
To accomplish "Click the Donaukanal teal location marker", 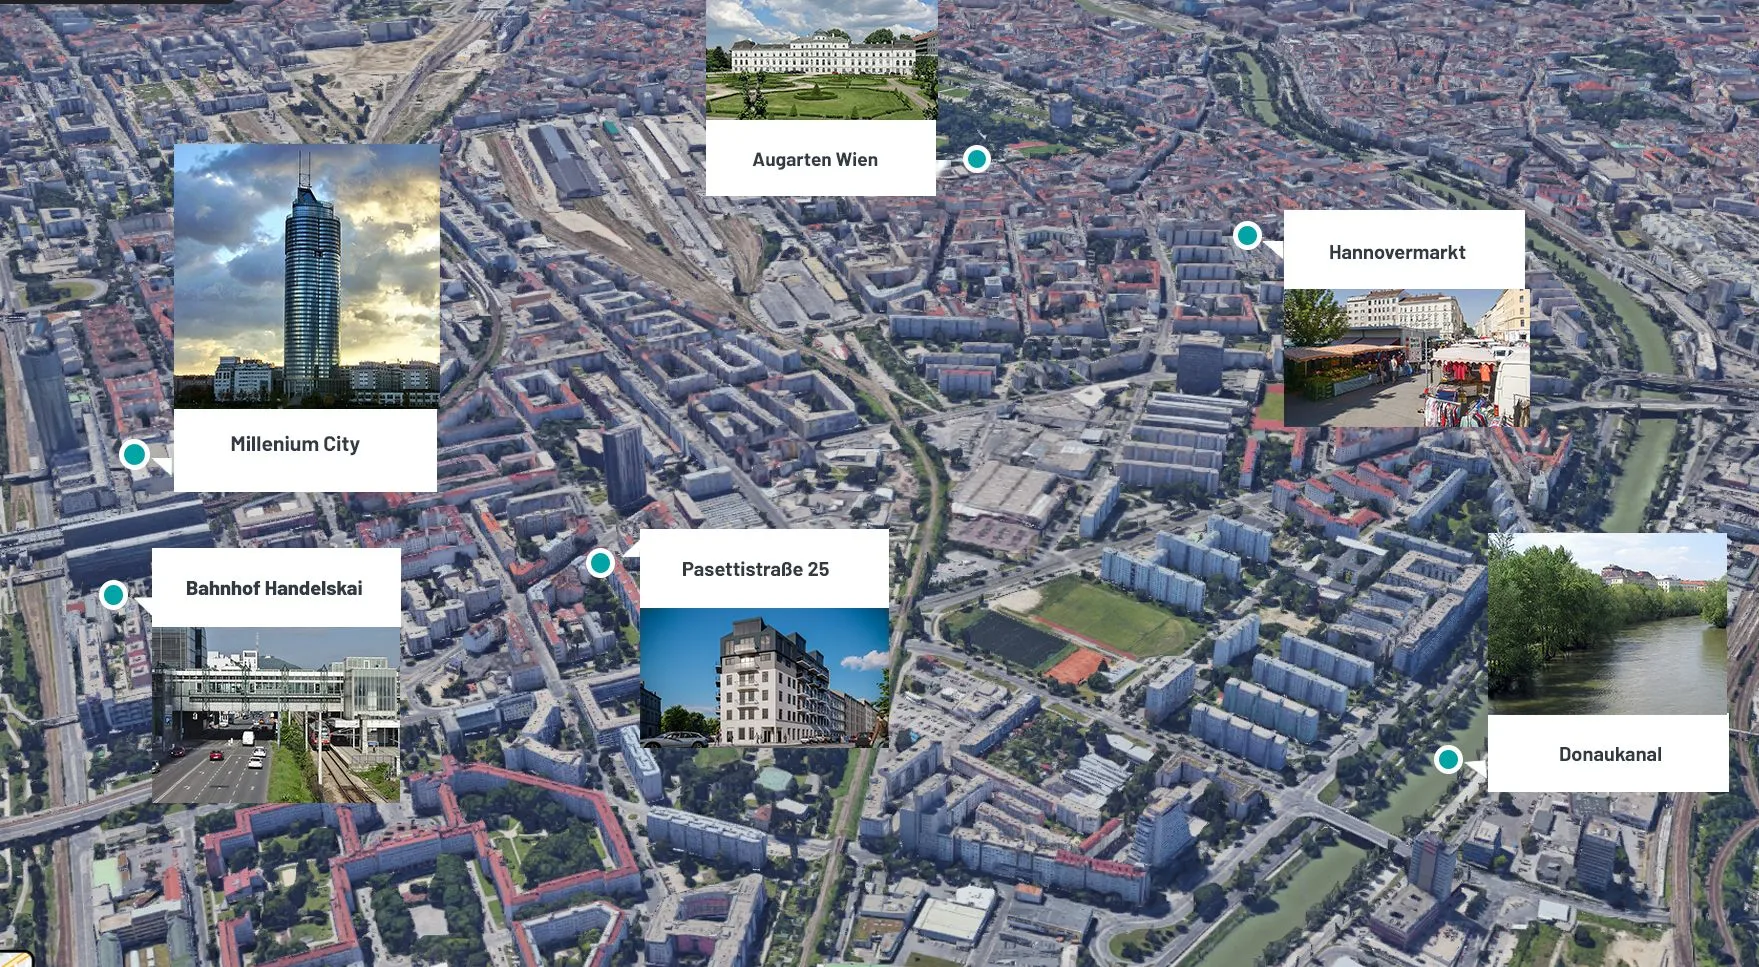I will tap(1447, 759).
